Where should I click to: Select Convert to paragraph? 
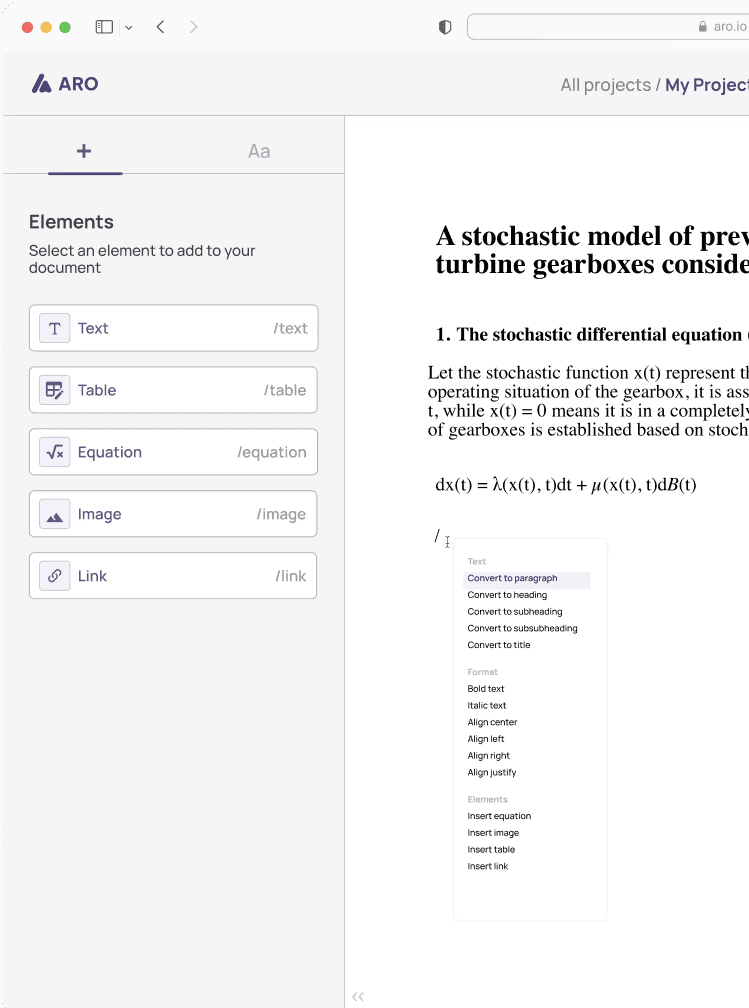526,578
